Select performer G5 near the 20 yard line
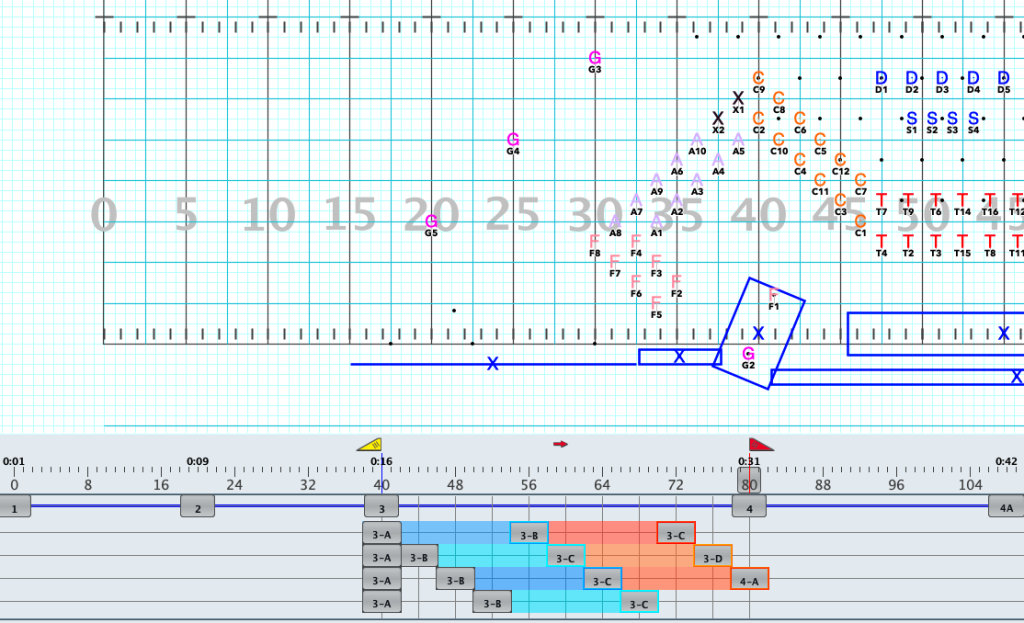Image resolution: width=1024 pixels, height=623 pixels. point(430,219)
